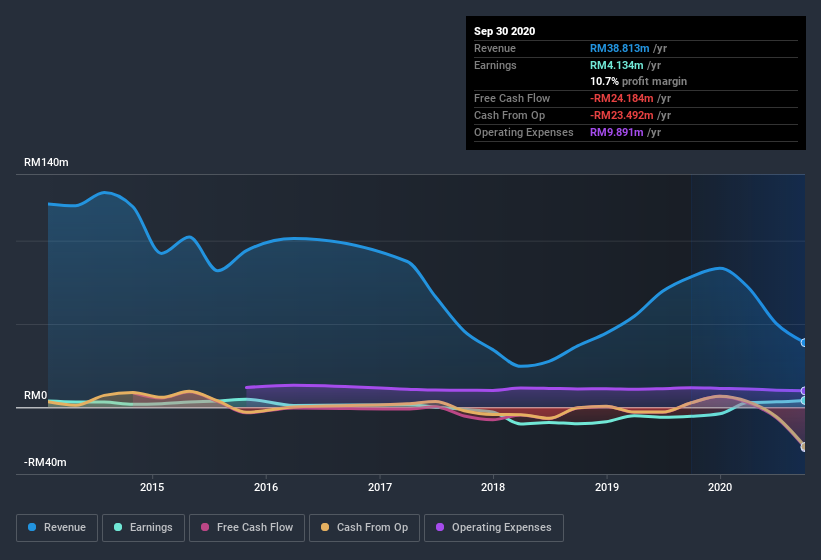Click the RM0 y-axis label

tap(36, 395)
